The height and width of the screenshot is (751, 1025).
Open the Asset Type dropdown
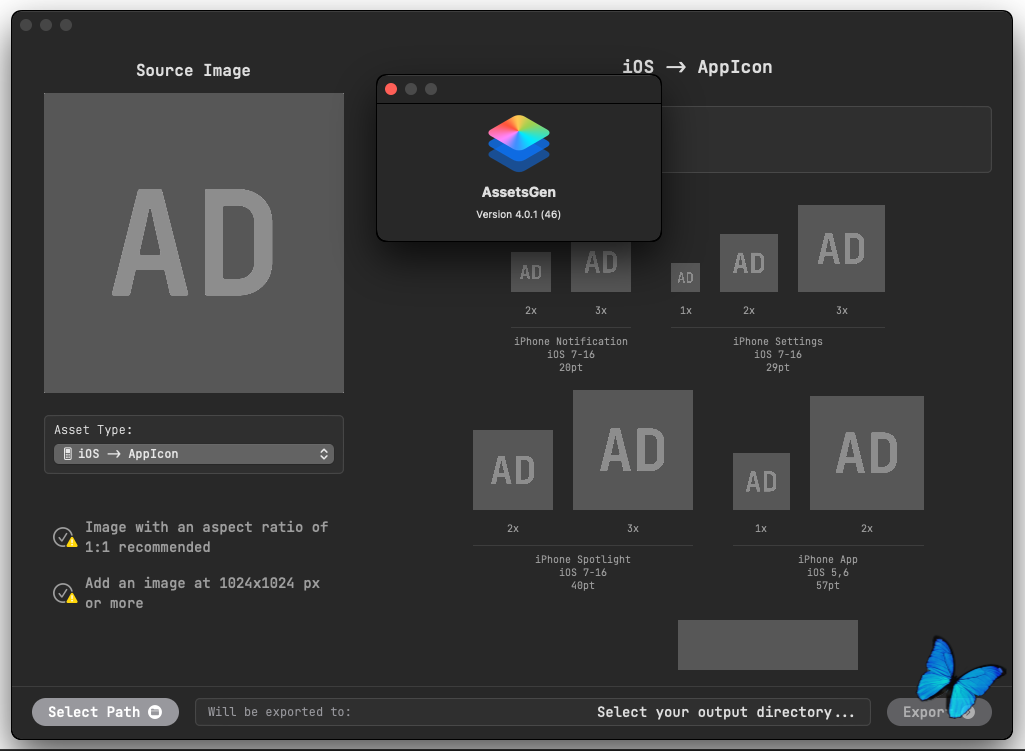click(x=193, y=454)
